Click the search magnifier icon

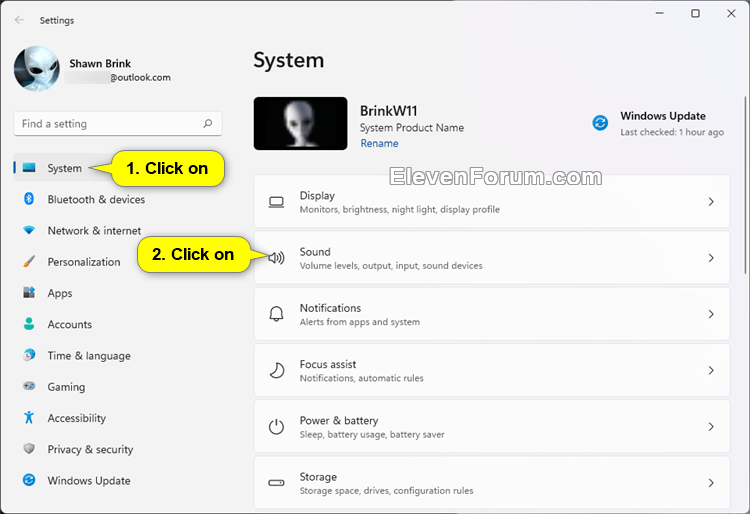pos(208,123)
